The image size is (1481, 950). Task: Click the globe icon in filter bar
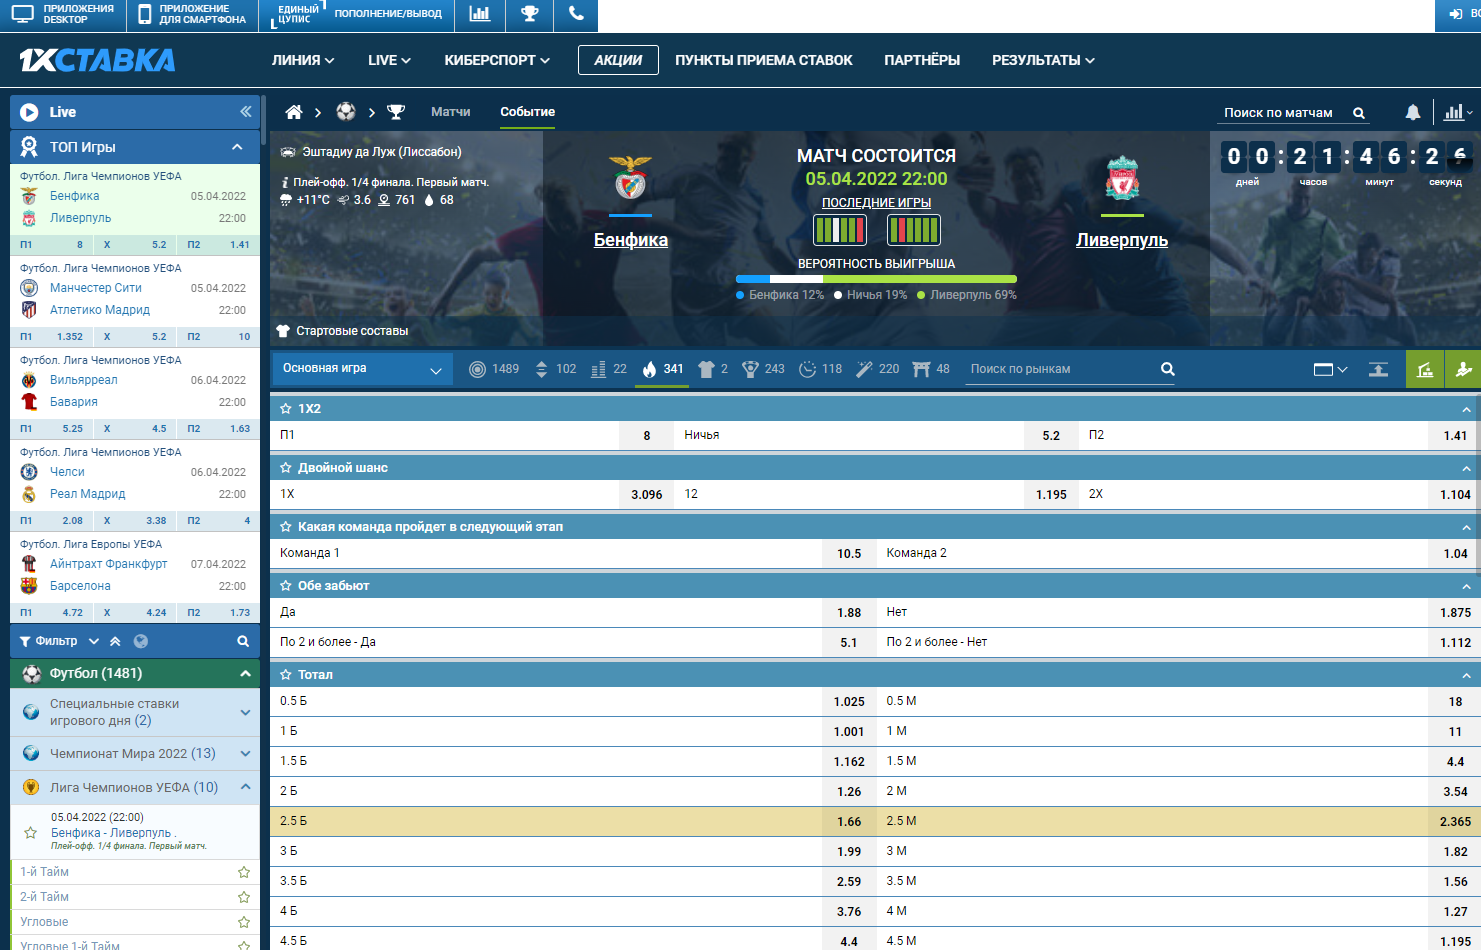click(x=141, y=641)
